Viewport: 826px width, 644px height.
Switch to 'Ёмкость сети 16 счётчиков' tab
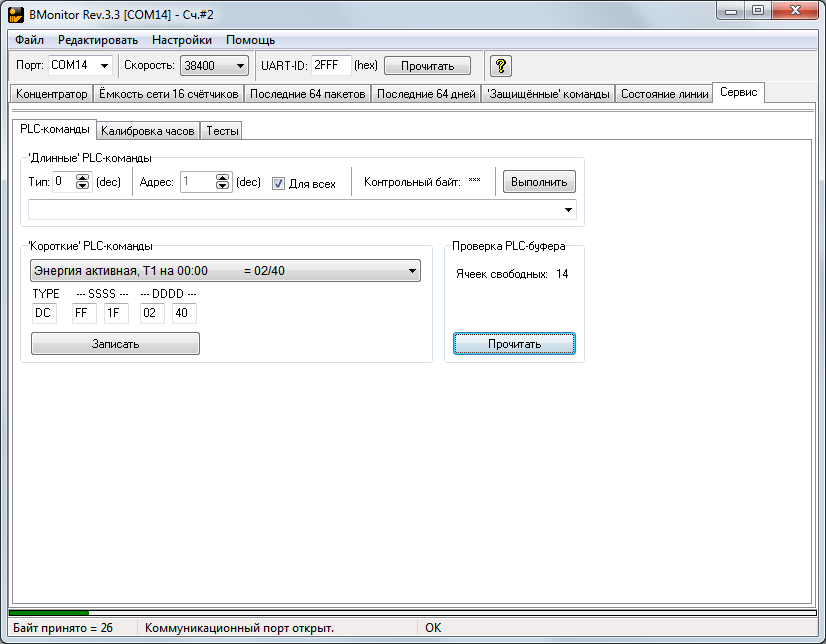coord(169,94)
